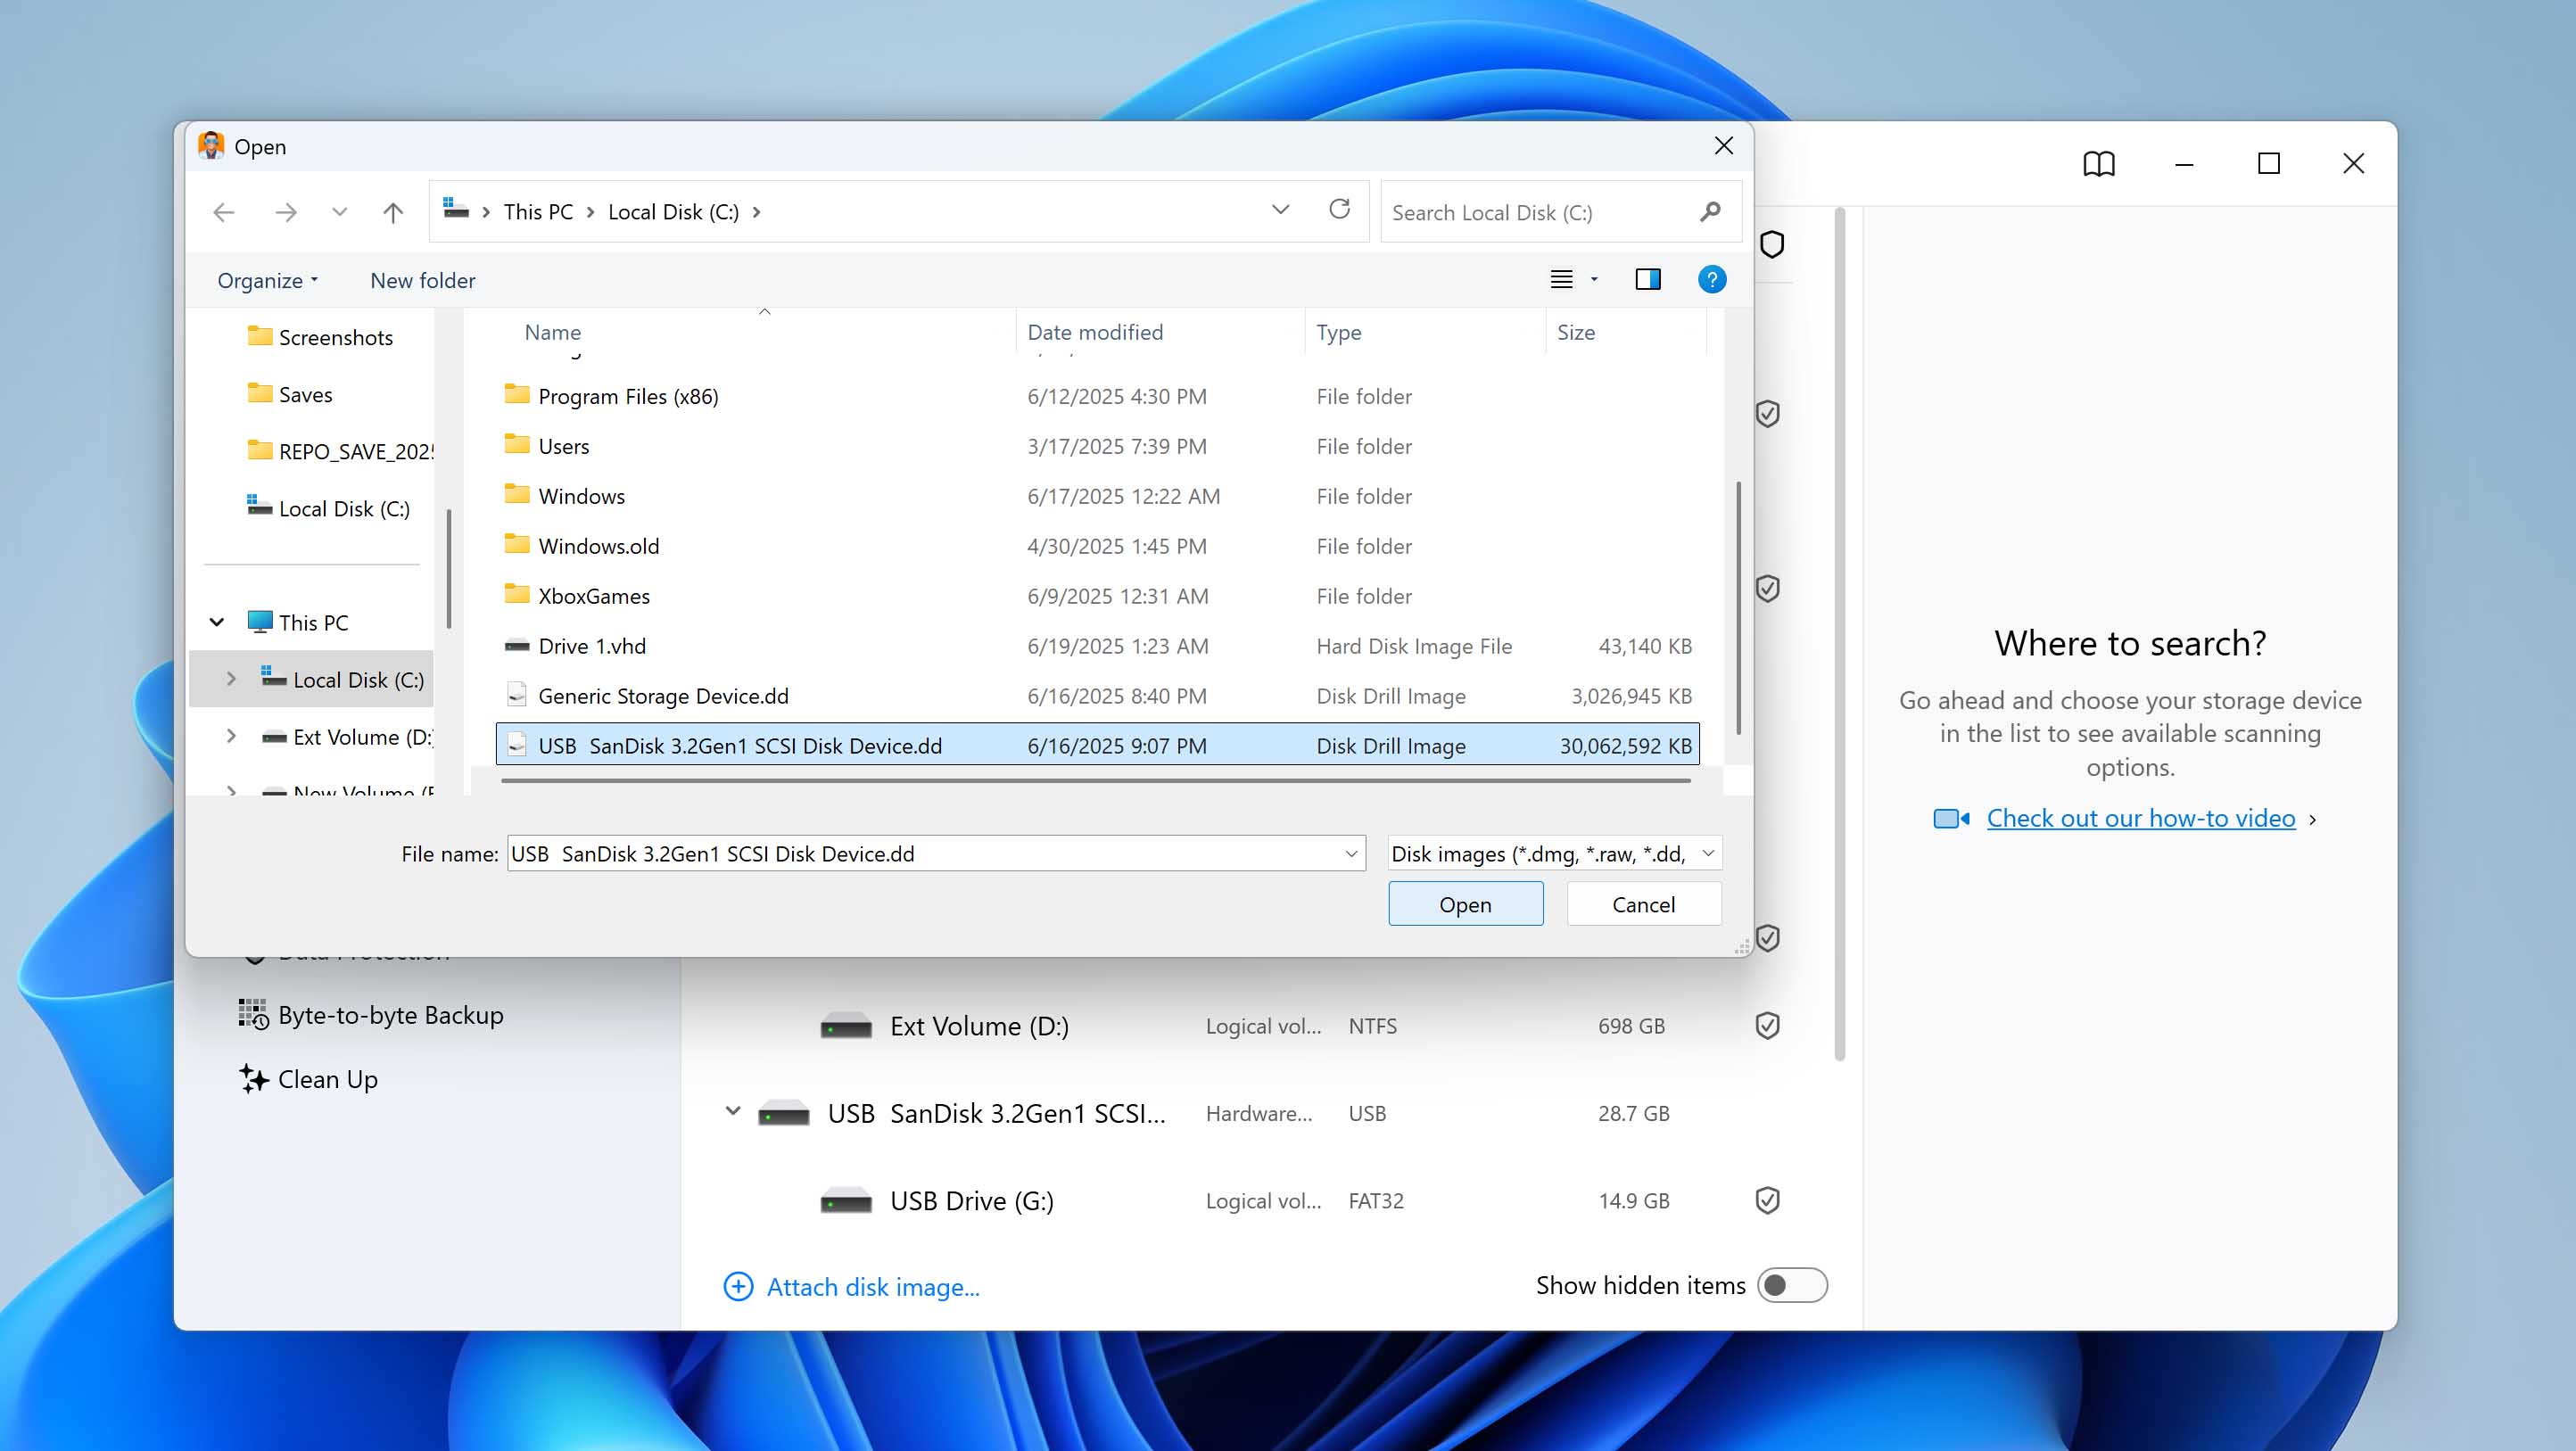Expand Local Disk (C:) tree node
The height and width of the screenshot is (1451, 2576).
(x=231, y=679)
